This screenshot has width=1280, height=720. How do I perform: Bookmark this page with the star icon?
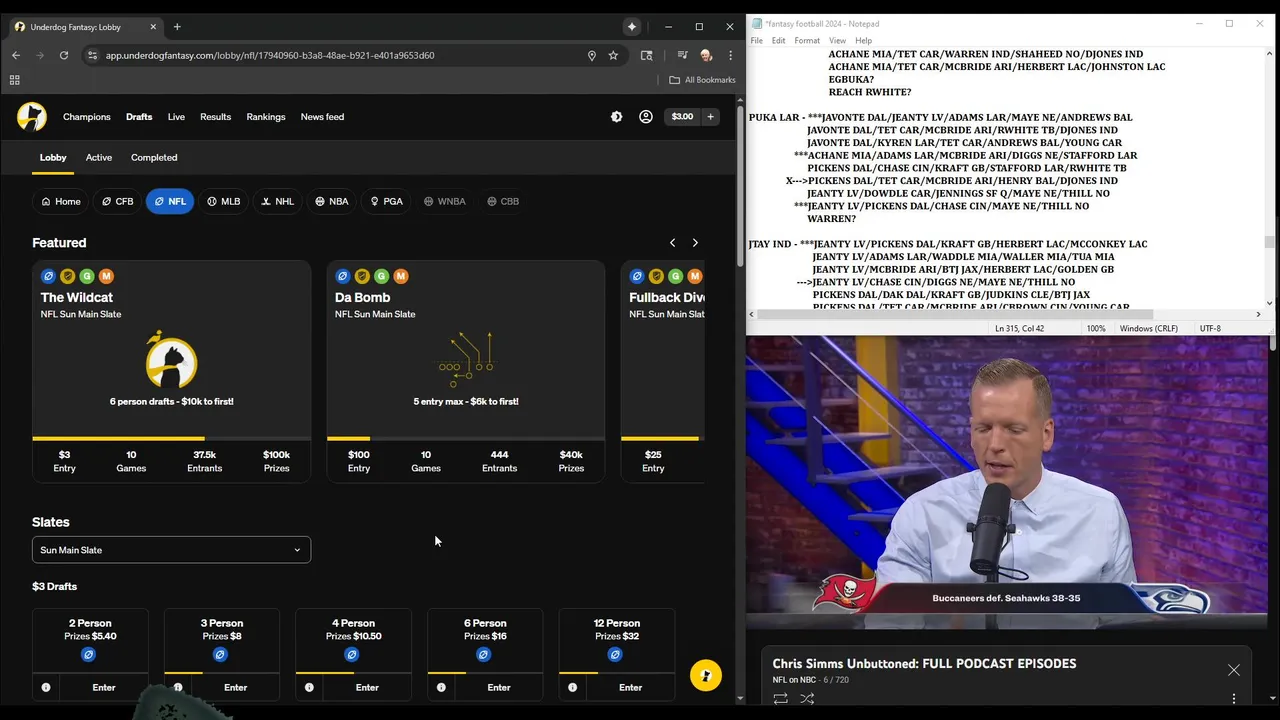(x=613, y=55)
